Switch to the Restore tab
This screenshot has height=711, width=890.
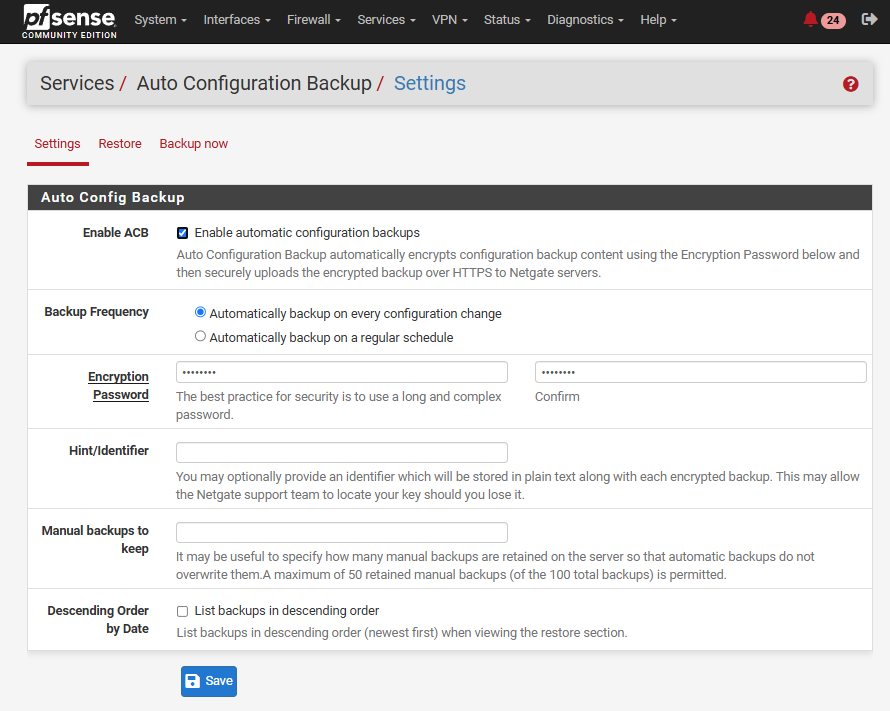(120, 144)
